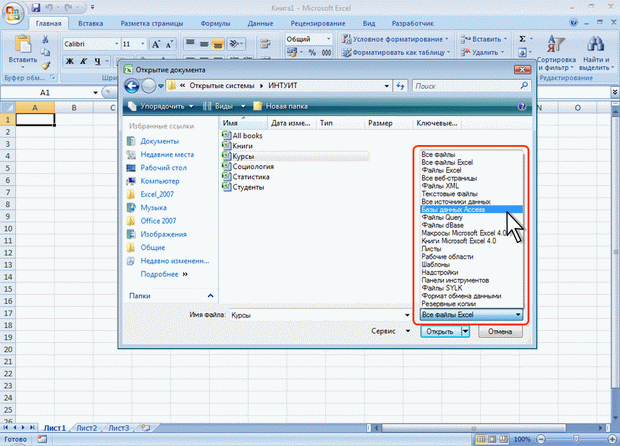The image size is (620, 446).
Task: Click the dialog help question mark icon
Action: (522, 106)
